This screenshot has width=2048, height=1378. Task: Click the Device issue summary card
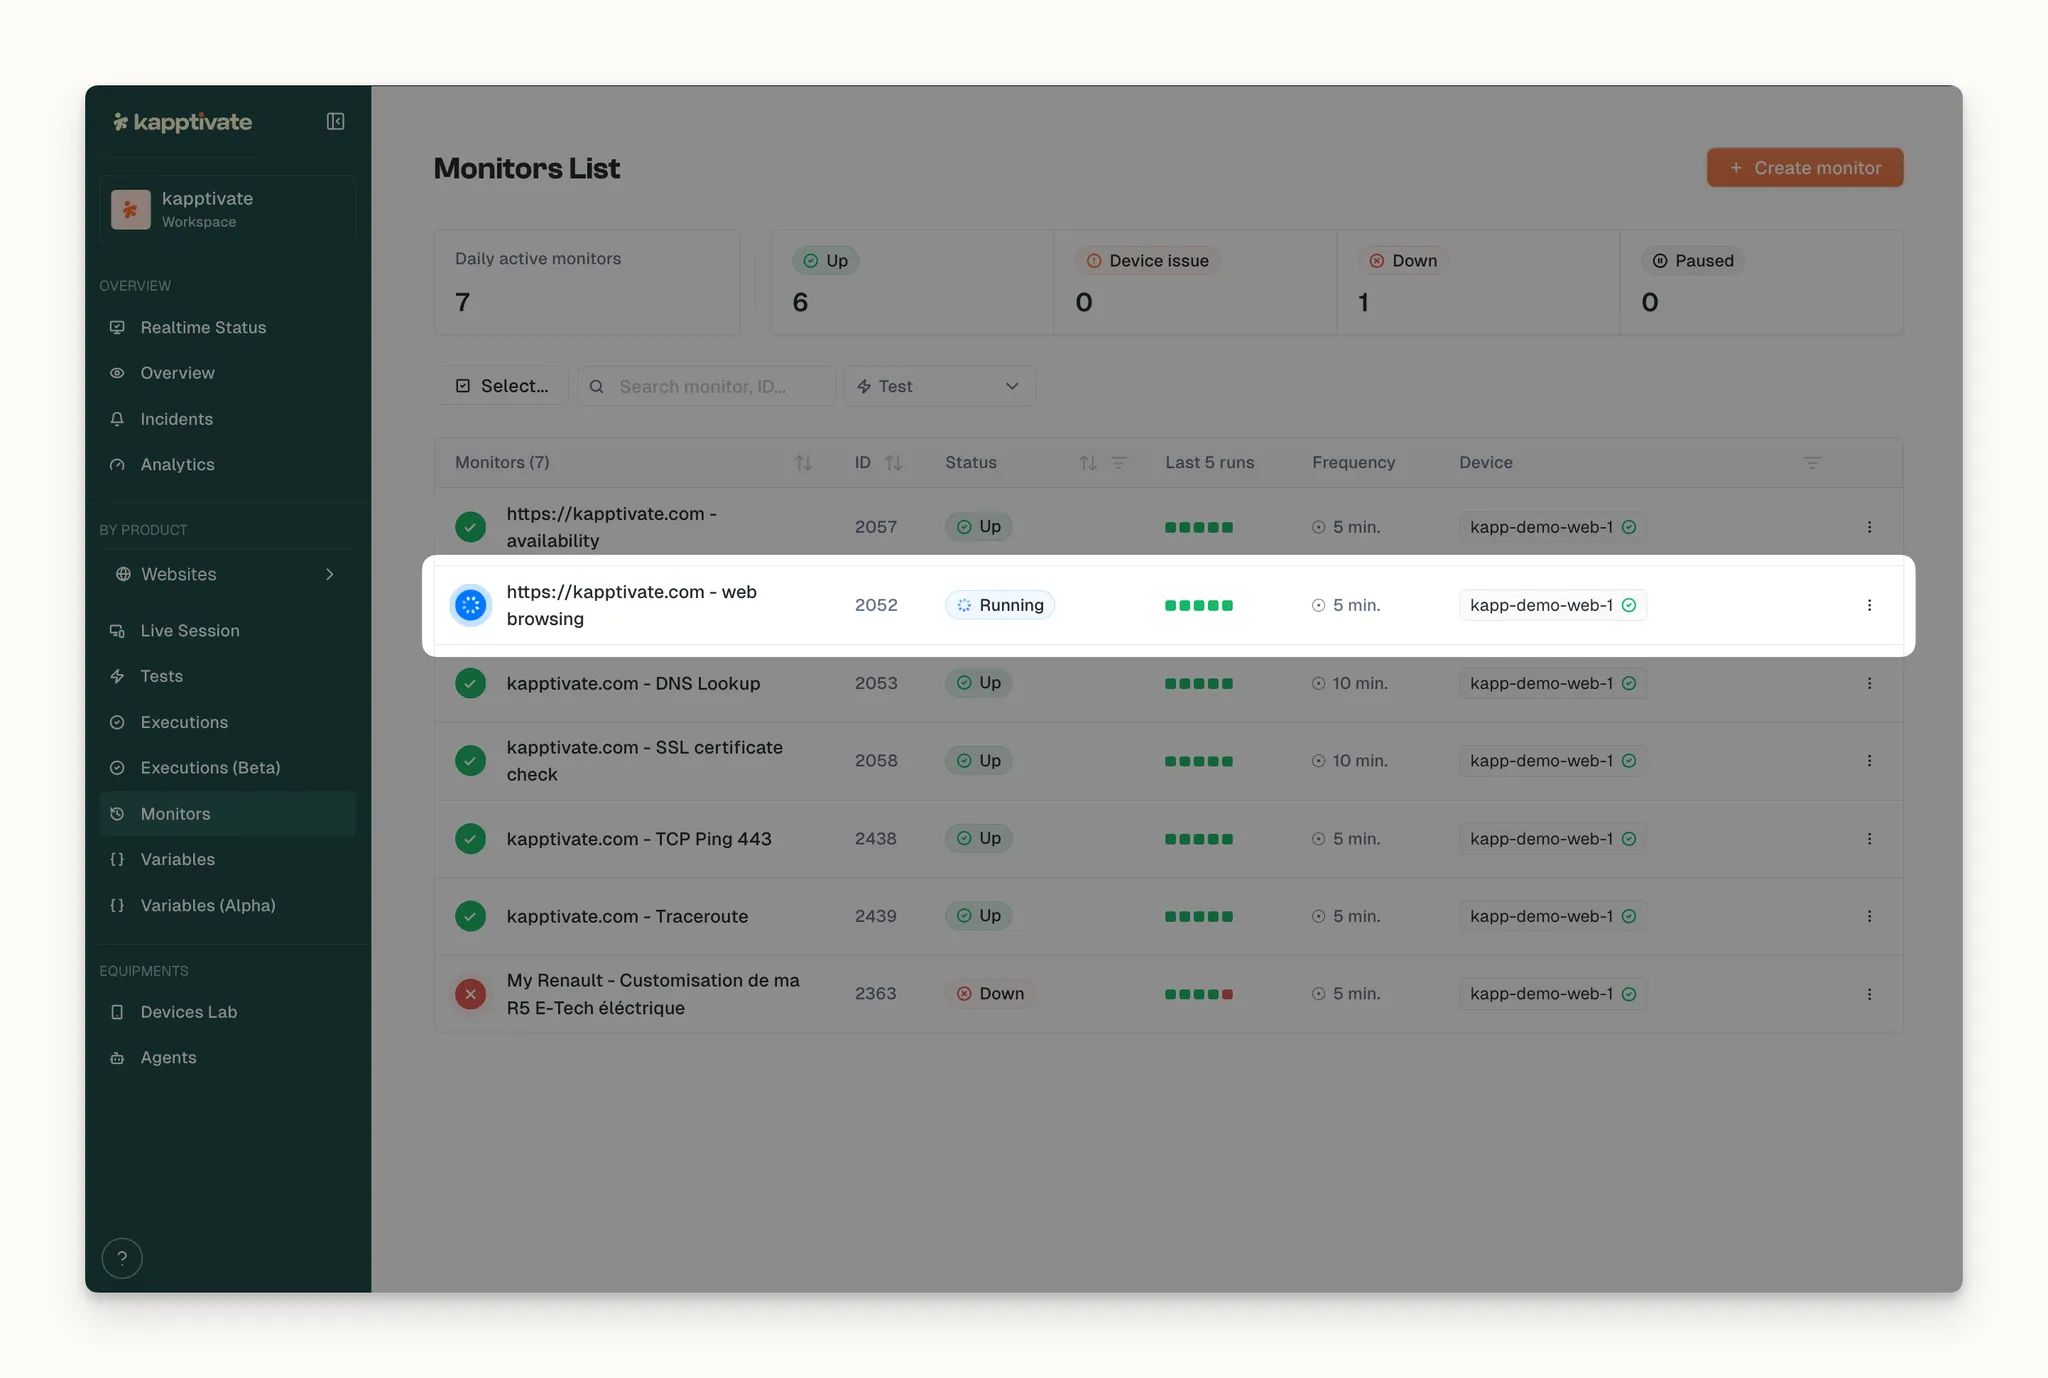(x=1196, y=283)
